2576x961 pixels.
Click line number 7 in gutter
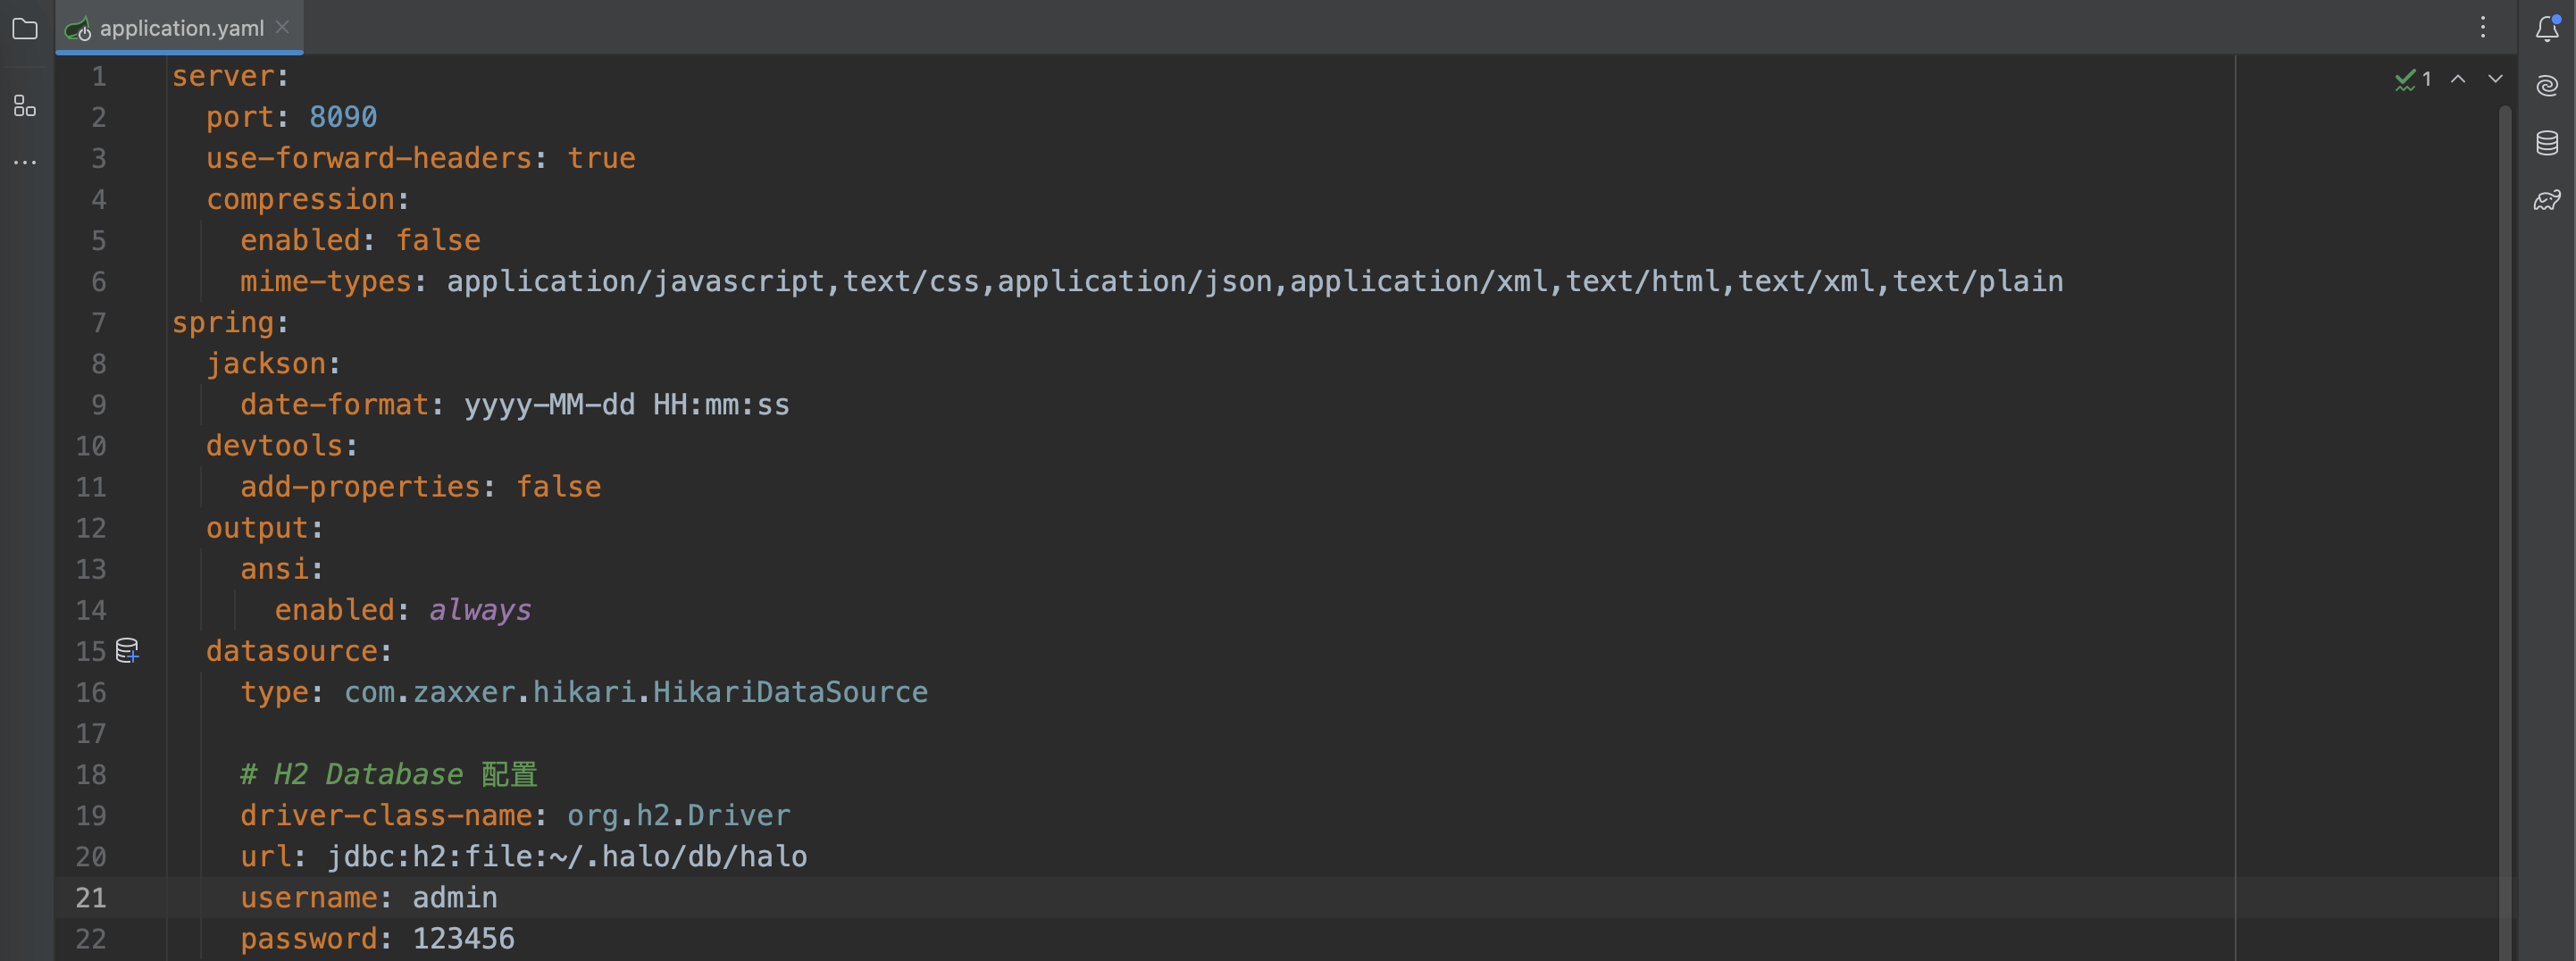98,322
